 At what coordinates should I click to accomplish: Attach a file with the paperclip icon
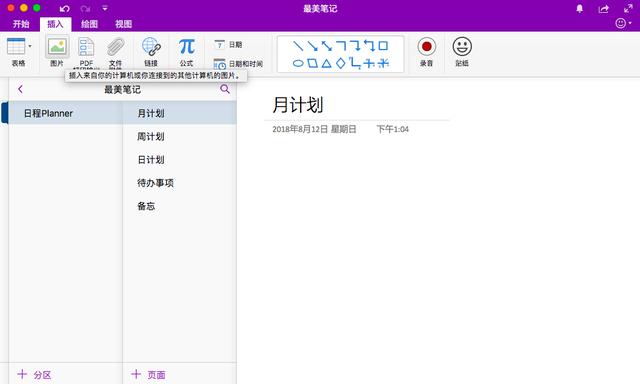click(x=116, y=47)
